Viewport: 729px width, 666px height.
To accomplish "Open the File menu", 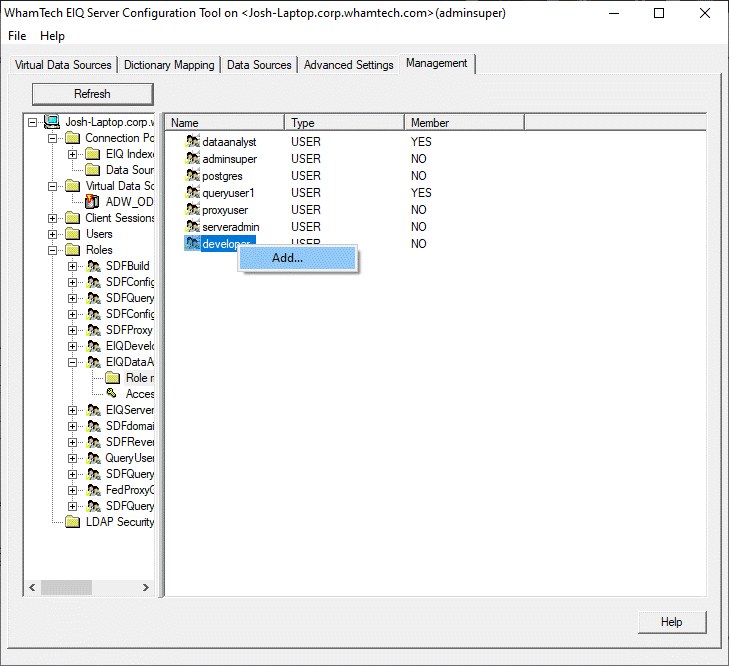I will (x=17, y=36).
